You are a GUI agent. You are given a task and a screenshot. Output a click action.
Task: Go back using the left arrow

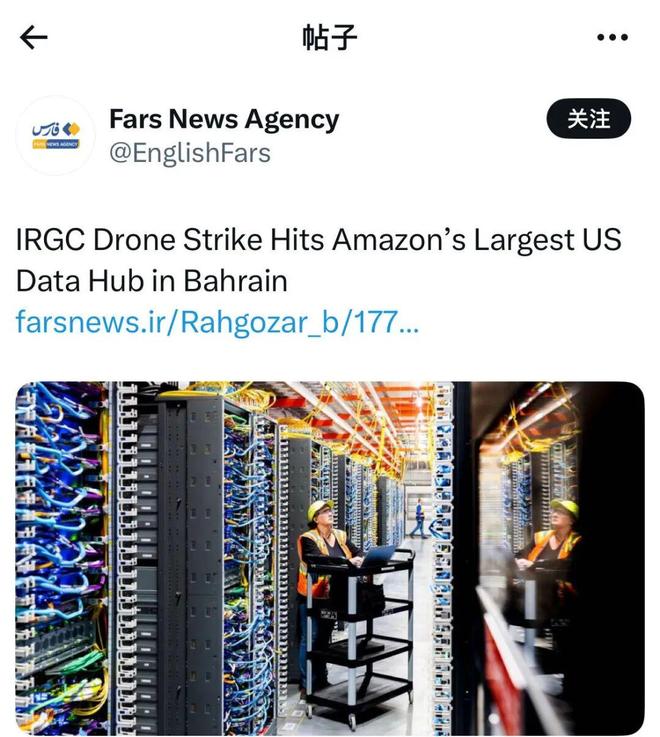34,38
